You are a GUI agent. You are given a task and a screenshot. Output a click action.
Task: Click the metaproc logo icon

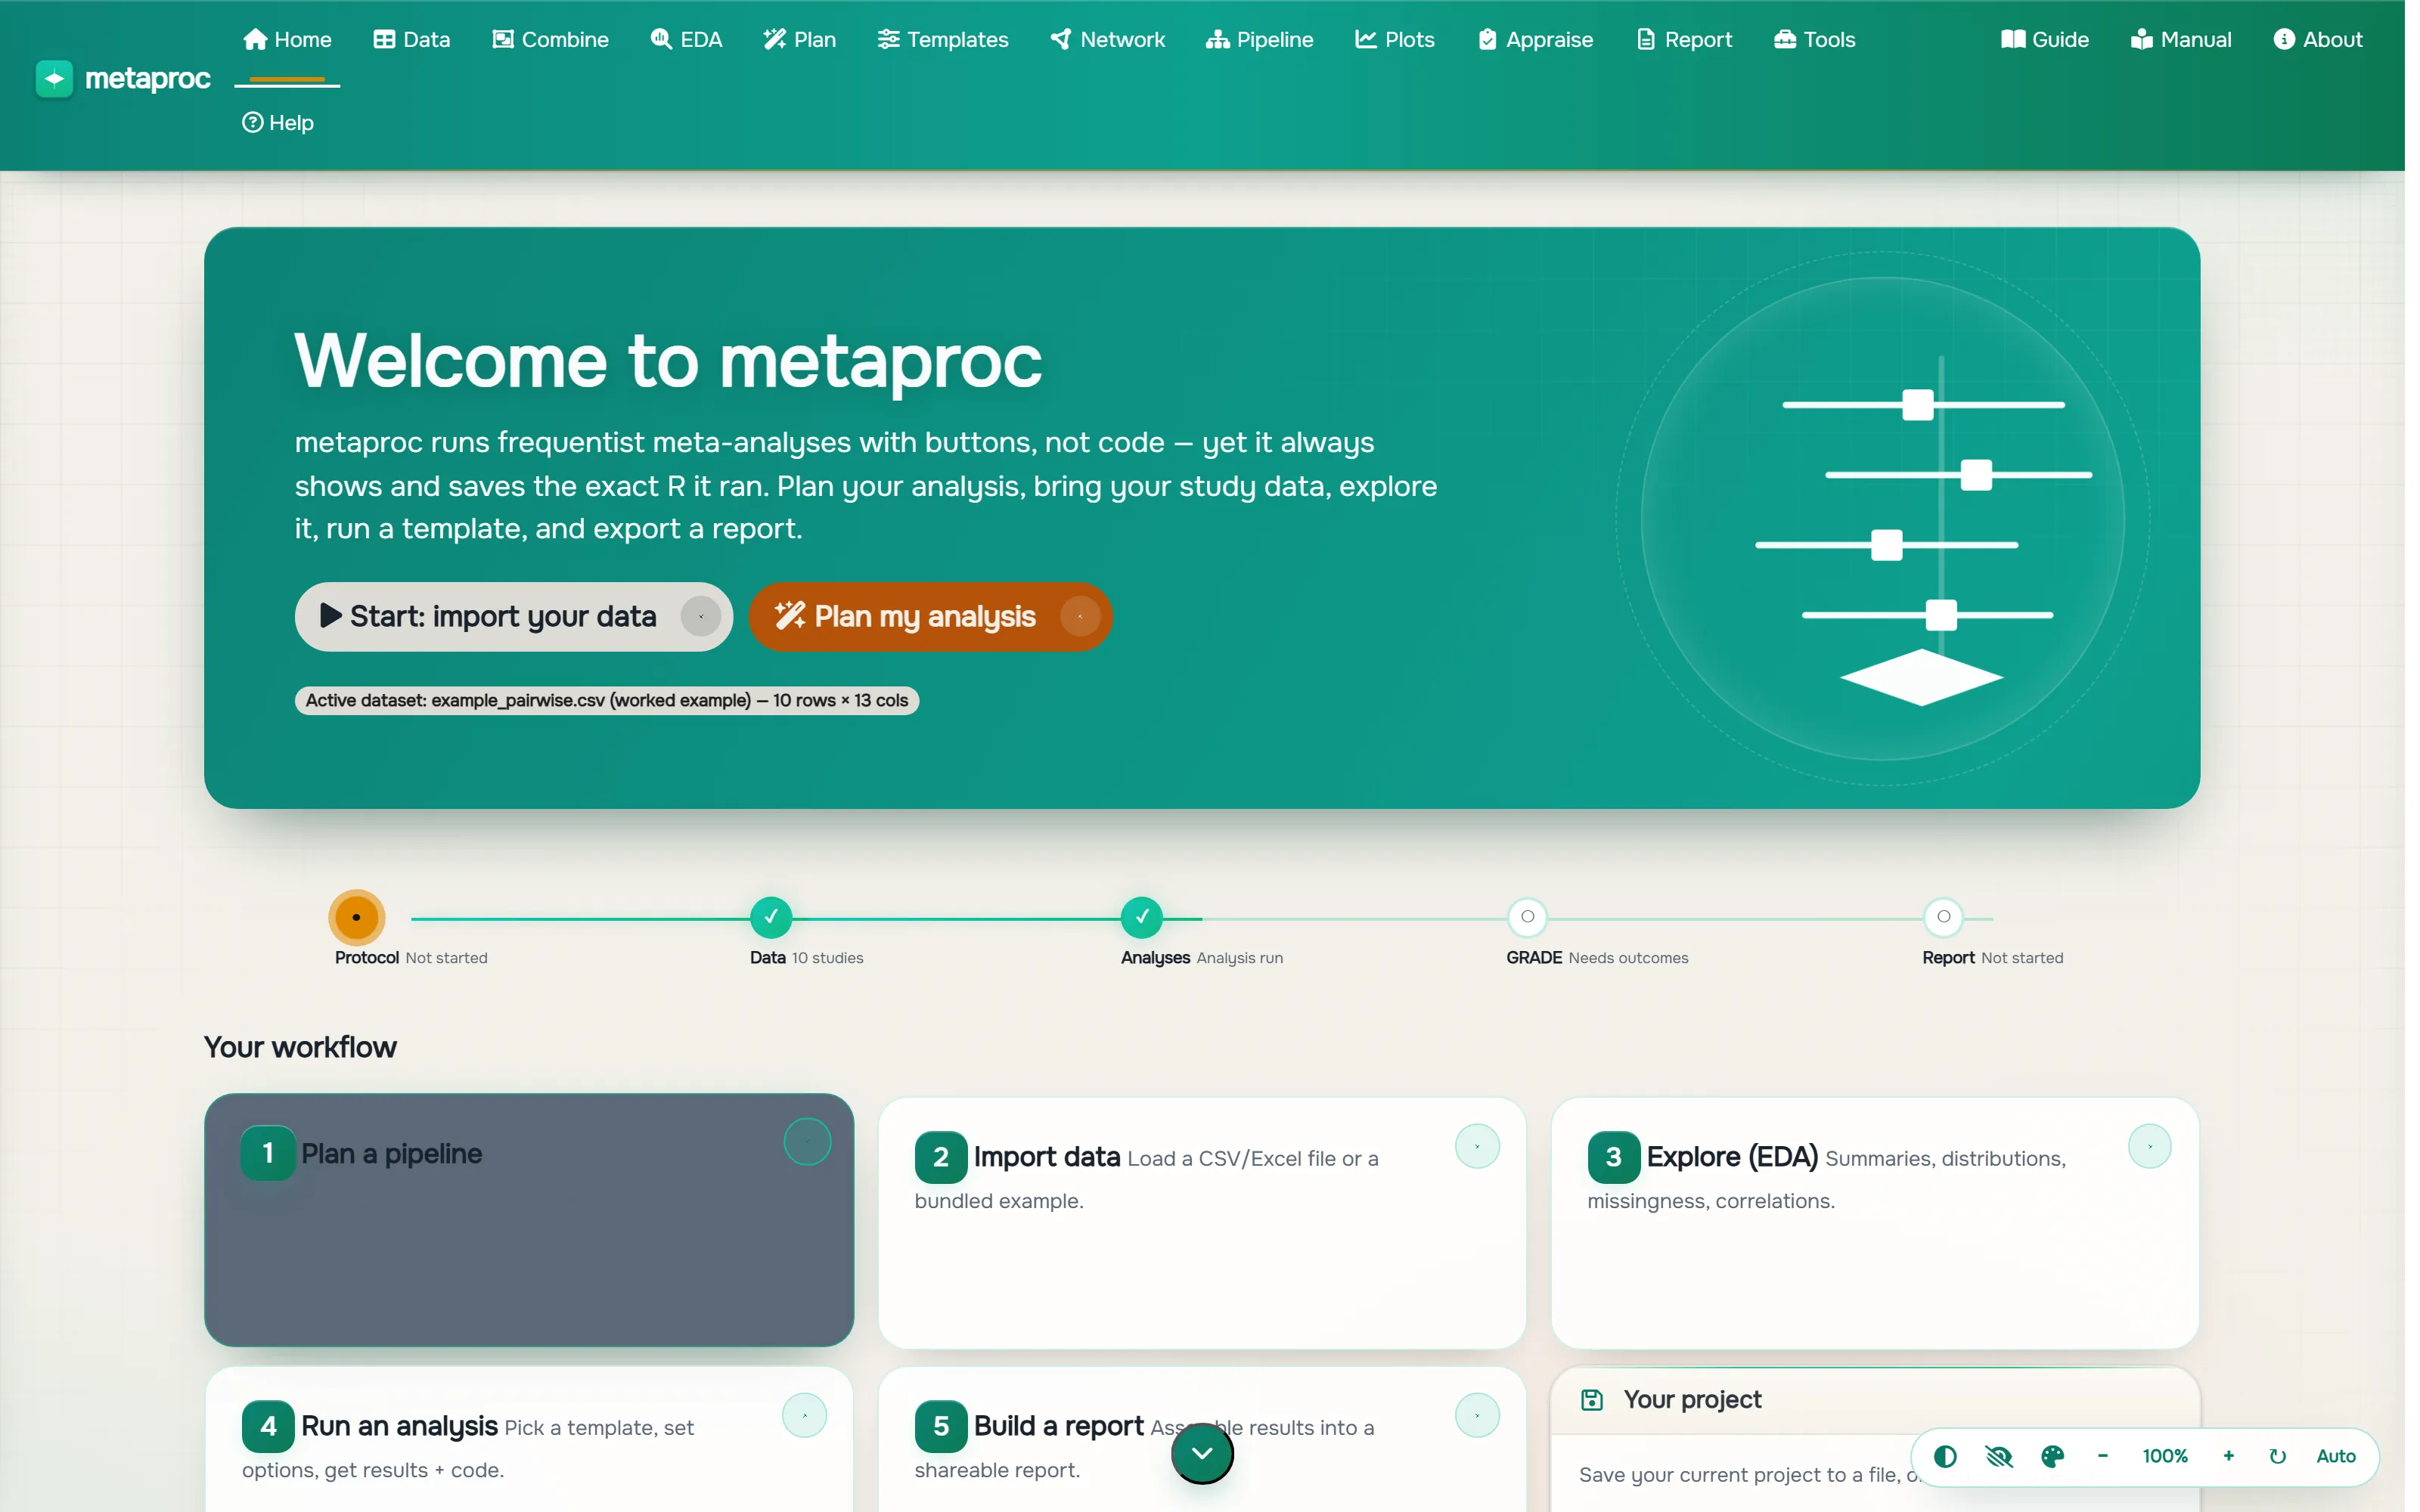(x=54, y=78)
